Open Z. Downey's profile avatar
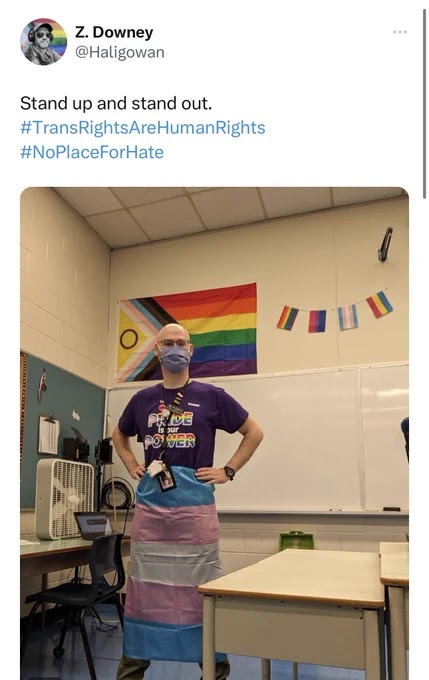 [x=43, y=42]
